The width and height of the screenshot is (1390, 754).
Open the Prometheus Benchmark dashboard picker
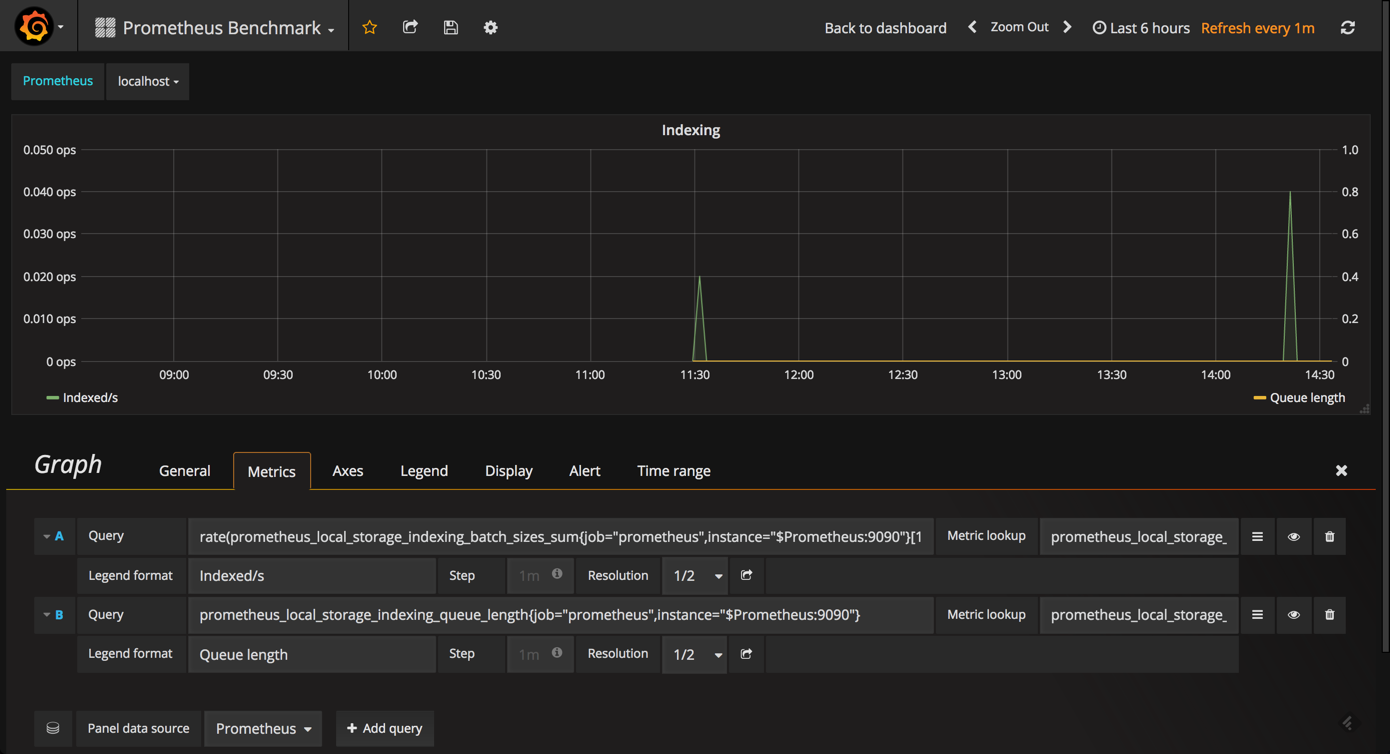(215, 27)
